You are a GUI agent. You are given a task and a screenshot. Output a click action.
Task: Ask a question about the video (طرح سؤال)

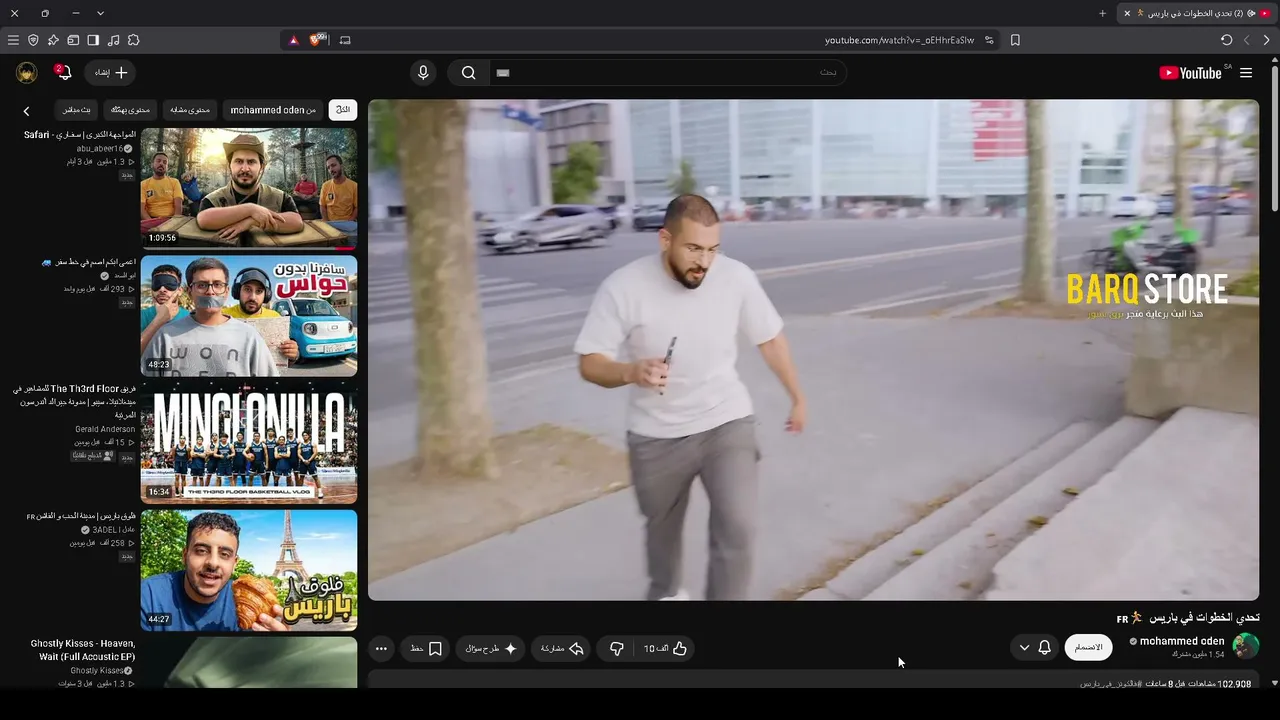coord(491,649)
